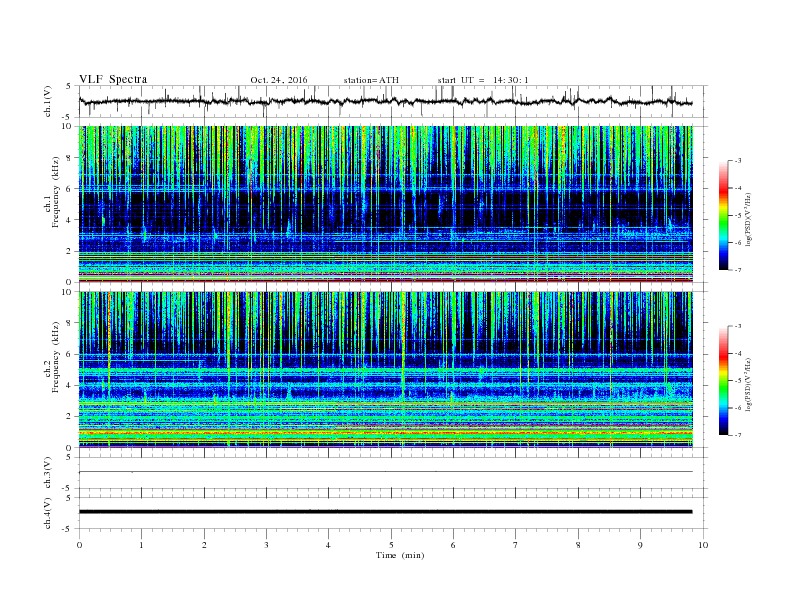Image resolution: width=792 pixels, height=612 pixels.
Task: Click the 'start UT = 14:30:1' text
Action: click(483, 80)
